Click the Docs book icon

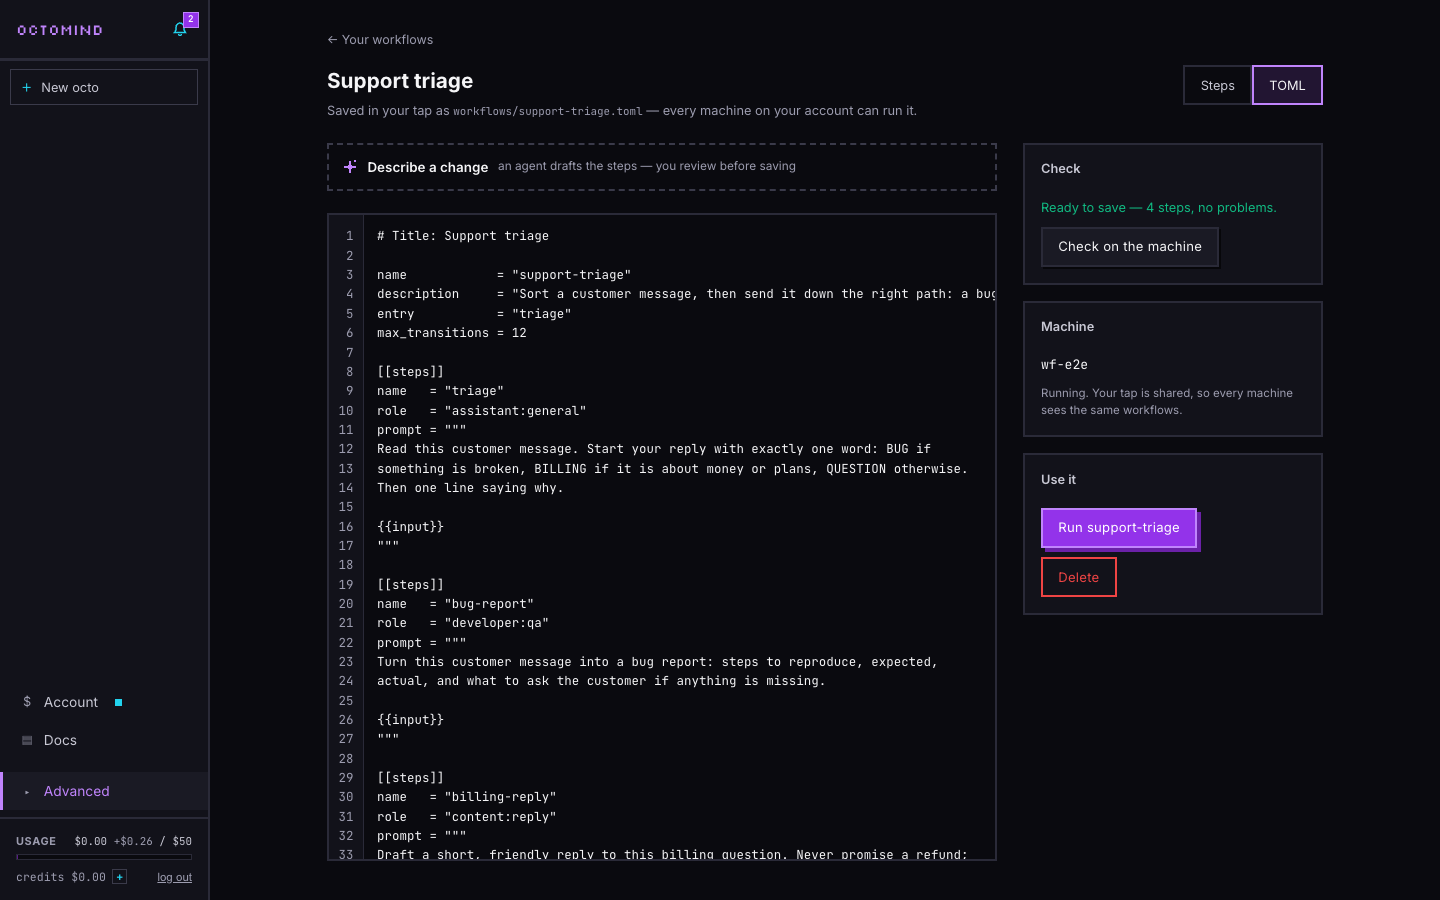pyautogui.click(x=27, y=740)
